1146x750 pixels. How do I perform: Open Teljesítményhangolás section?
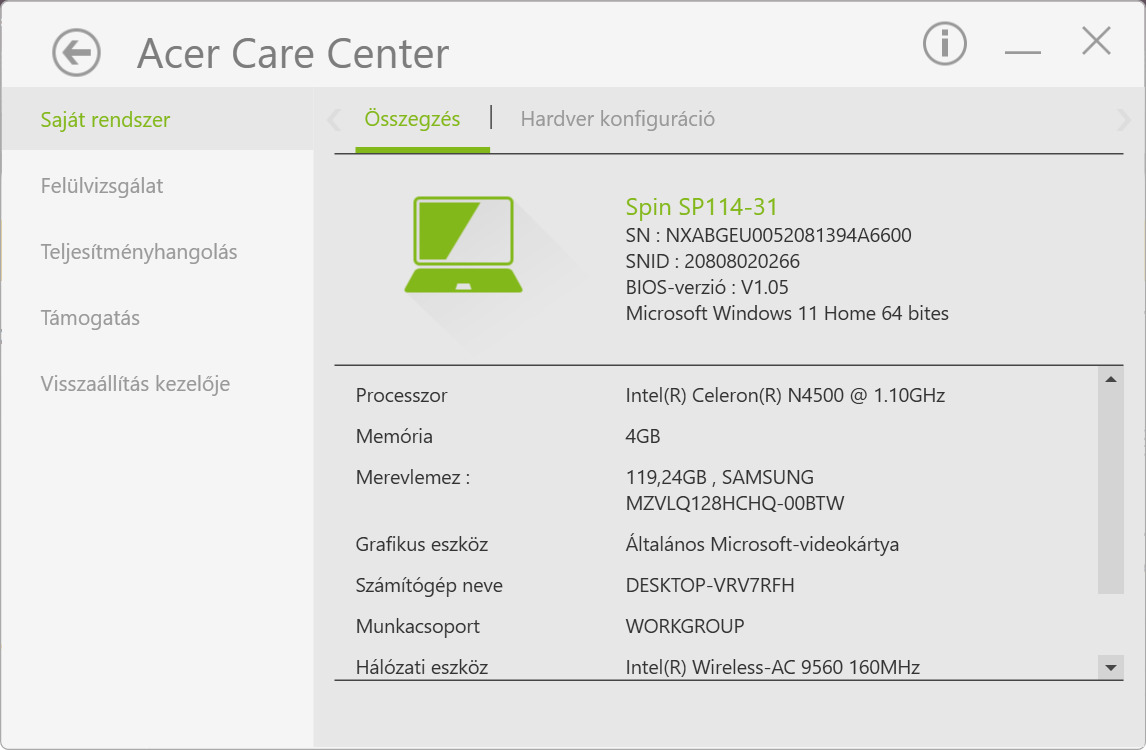click(139, 252)
